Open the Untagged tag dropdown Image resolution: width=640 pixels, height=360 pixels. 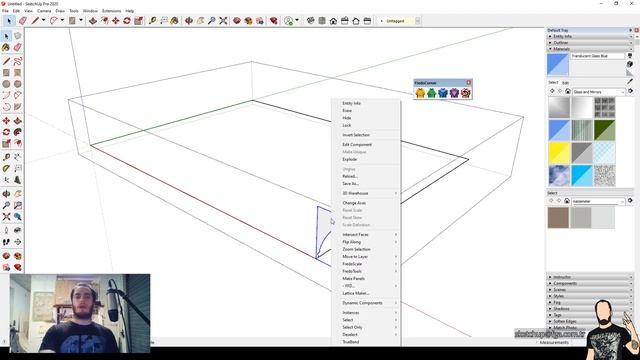(x=418, y=21)
